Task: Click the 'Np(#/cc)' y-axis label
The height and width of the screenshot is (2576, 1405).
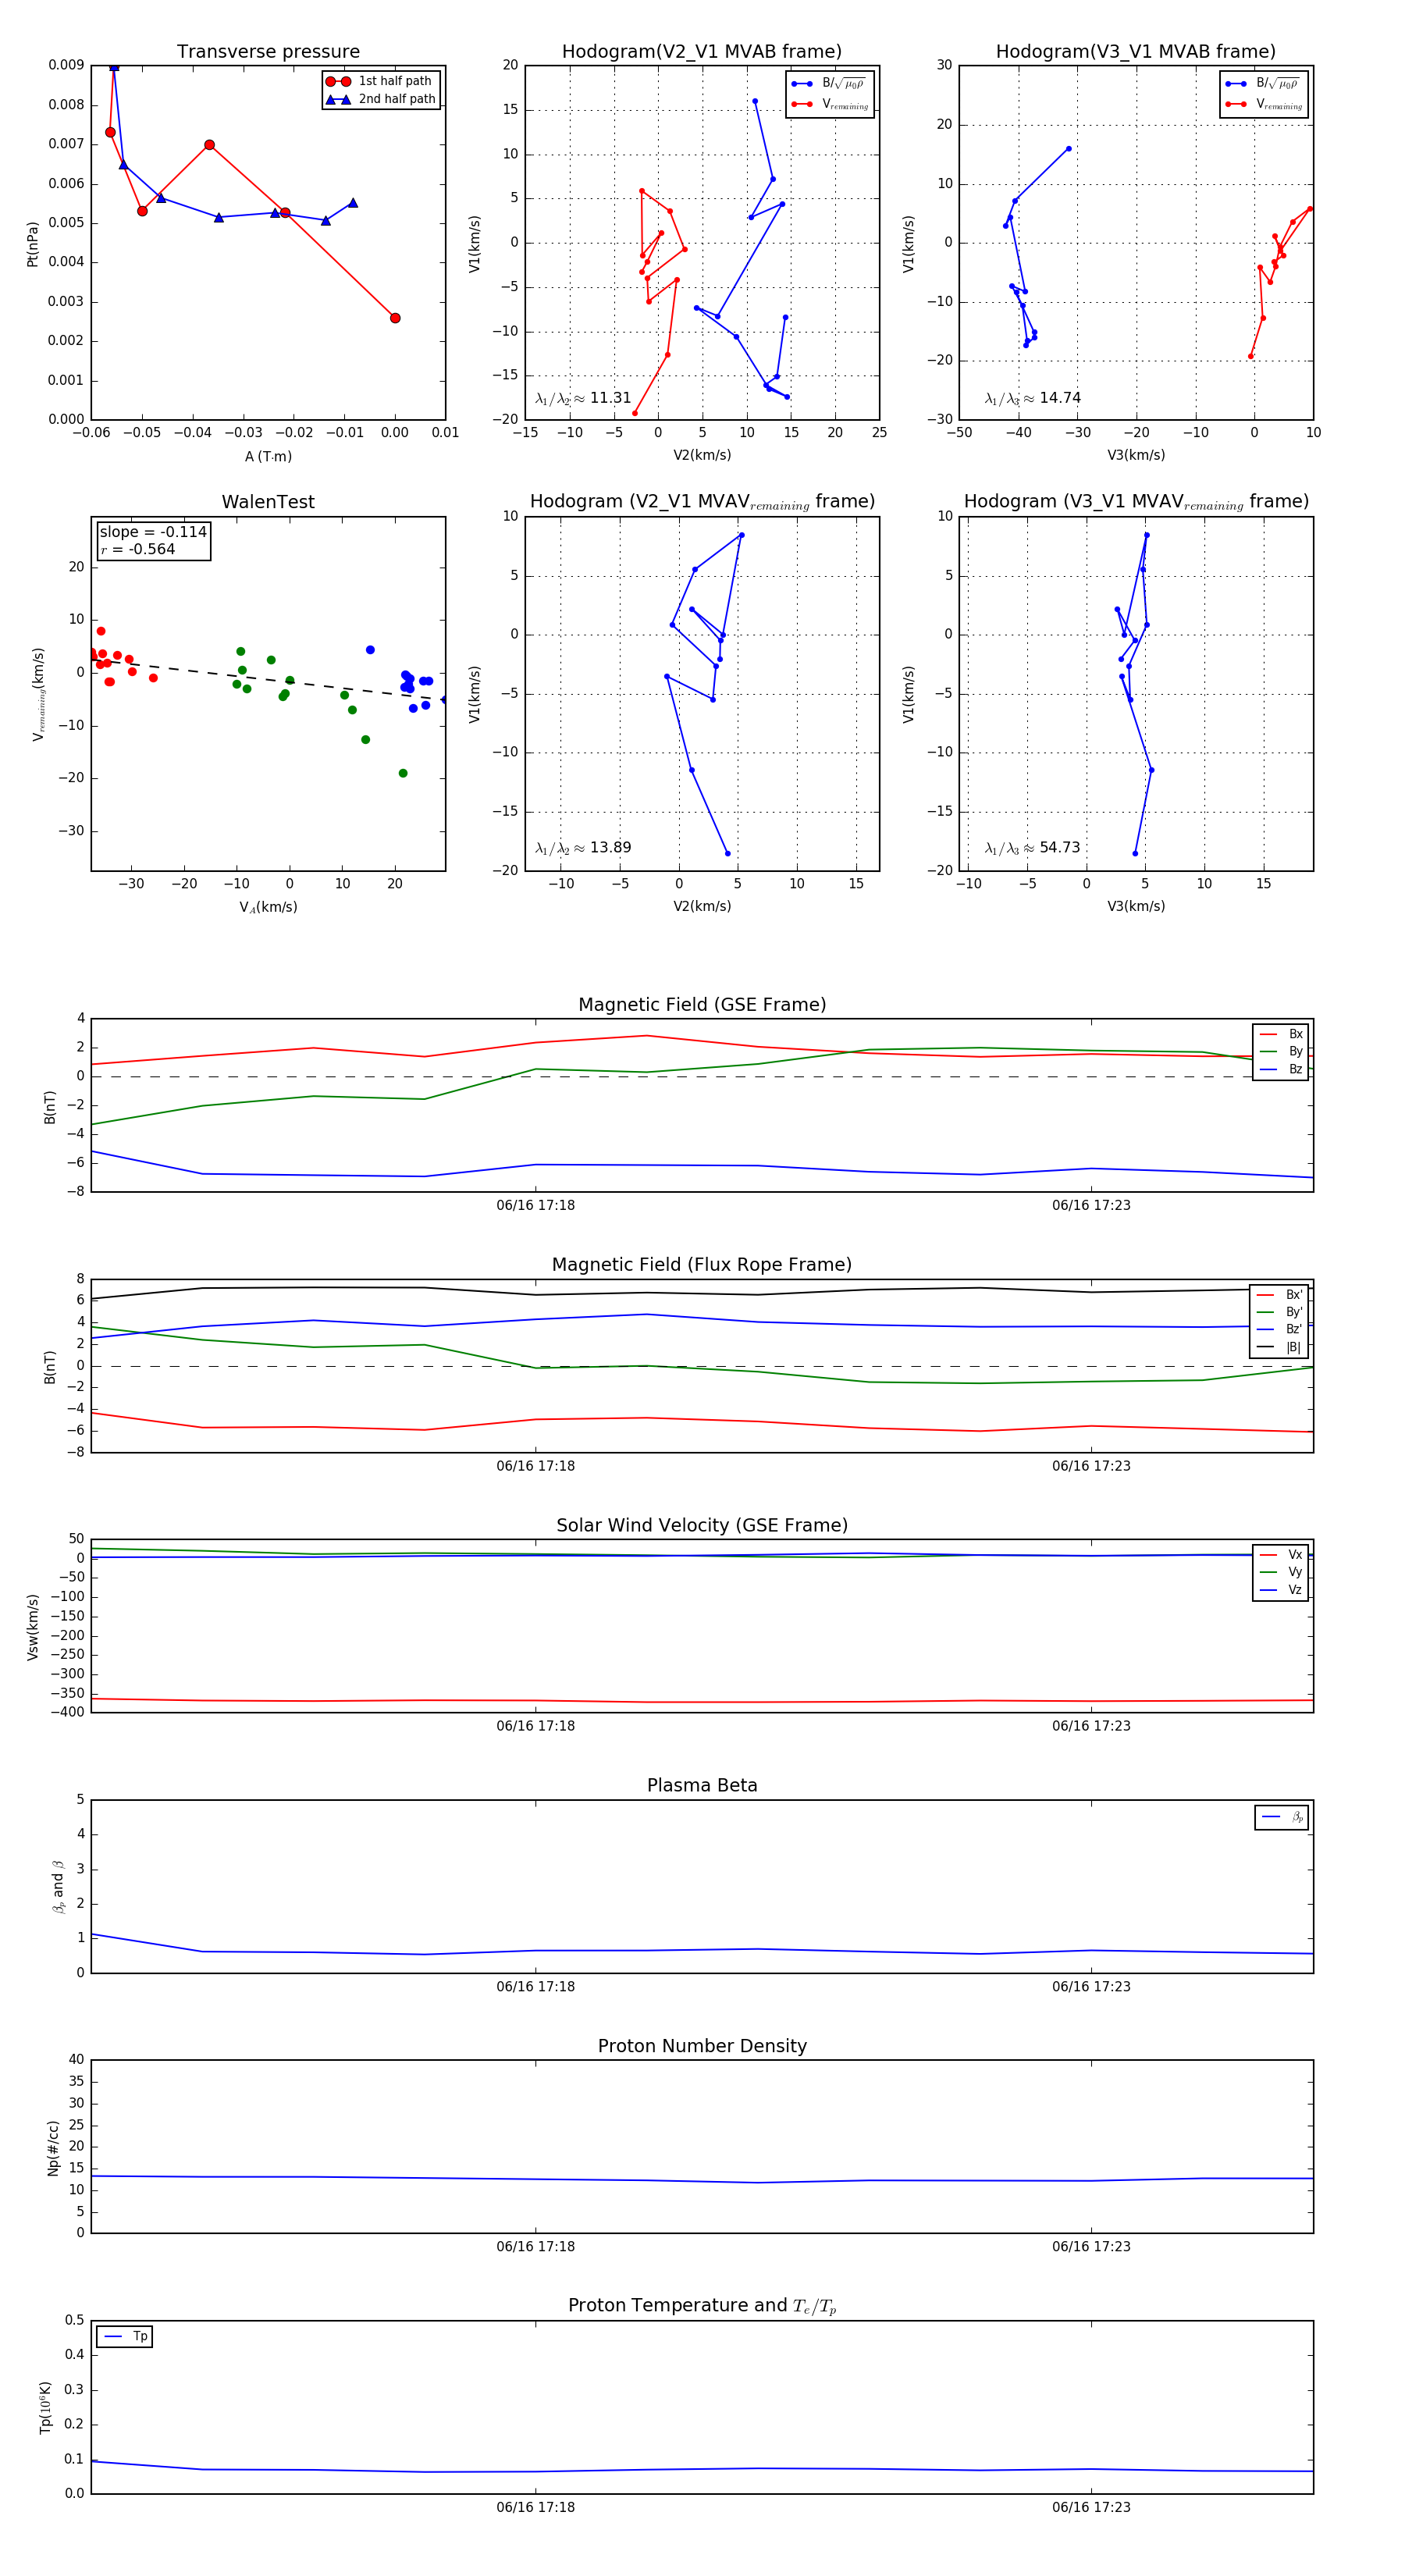Action: point(52,2147)
